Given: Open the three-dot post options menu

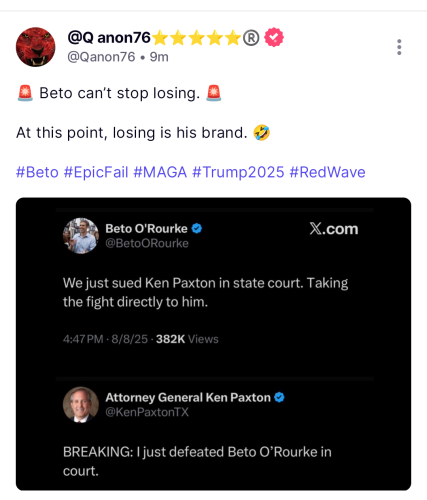Looking at the screenshot, I should tap(399, 47).
